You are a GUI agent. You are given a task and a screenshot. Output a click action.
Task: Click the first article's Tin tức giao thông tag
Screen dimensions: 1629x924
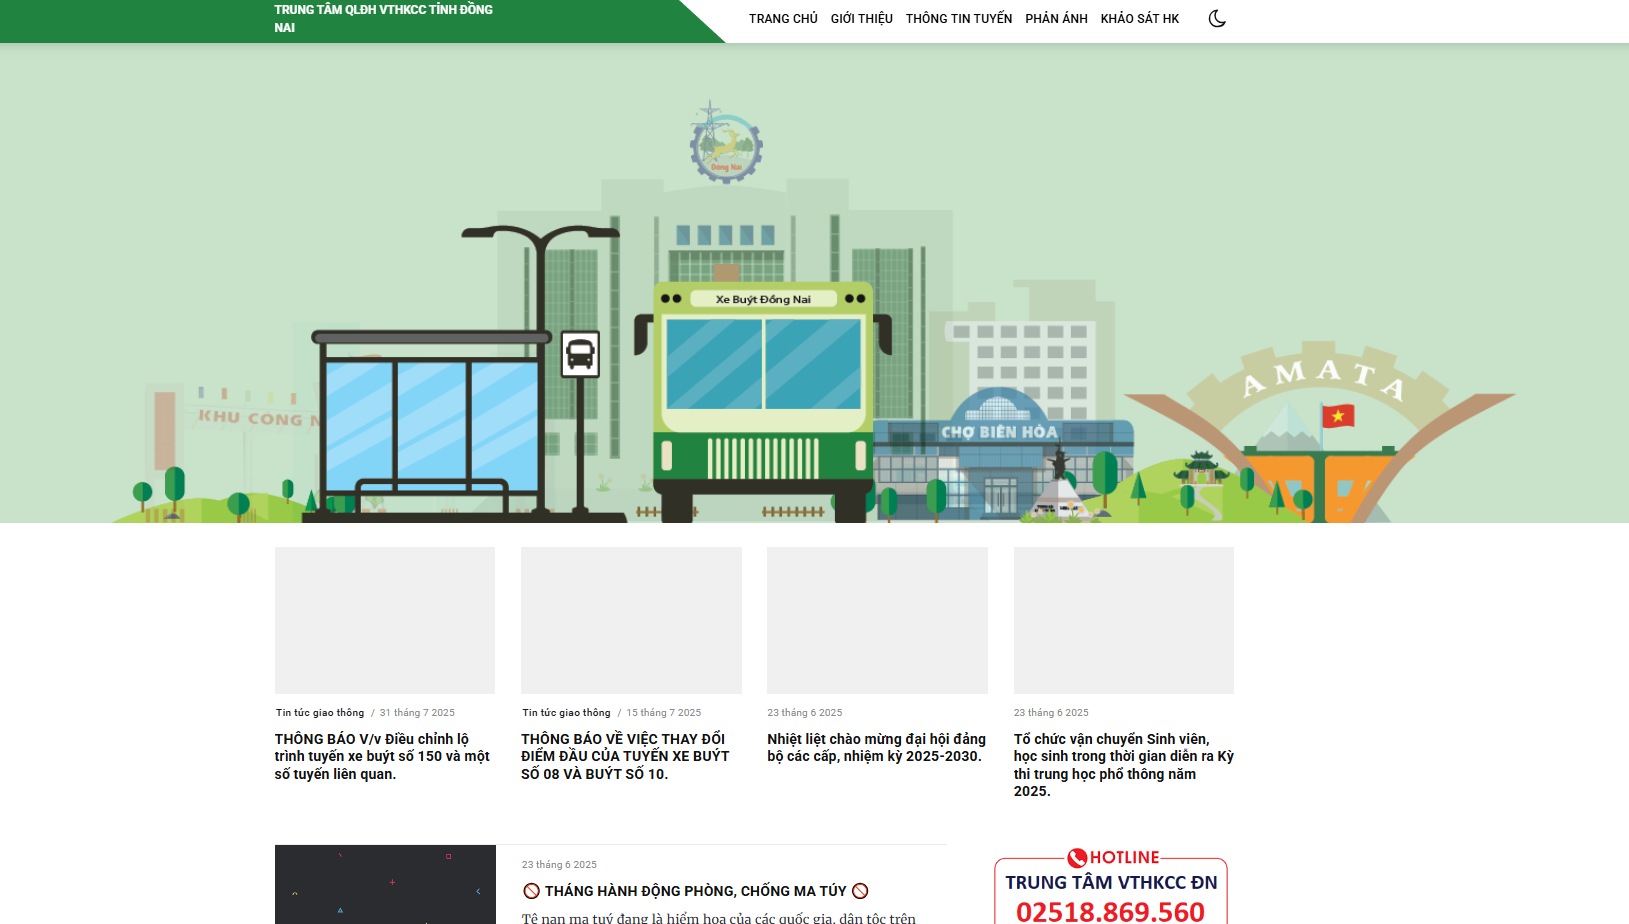click(x=320, y=713)
